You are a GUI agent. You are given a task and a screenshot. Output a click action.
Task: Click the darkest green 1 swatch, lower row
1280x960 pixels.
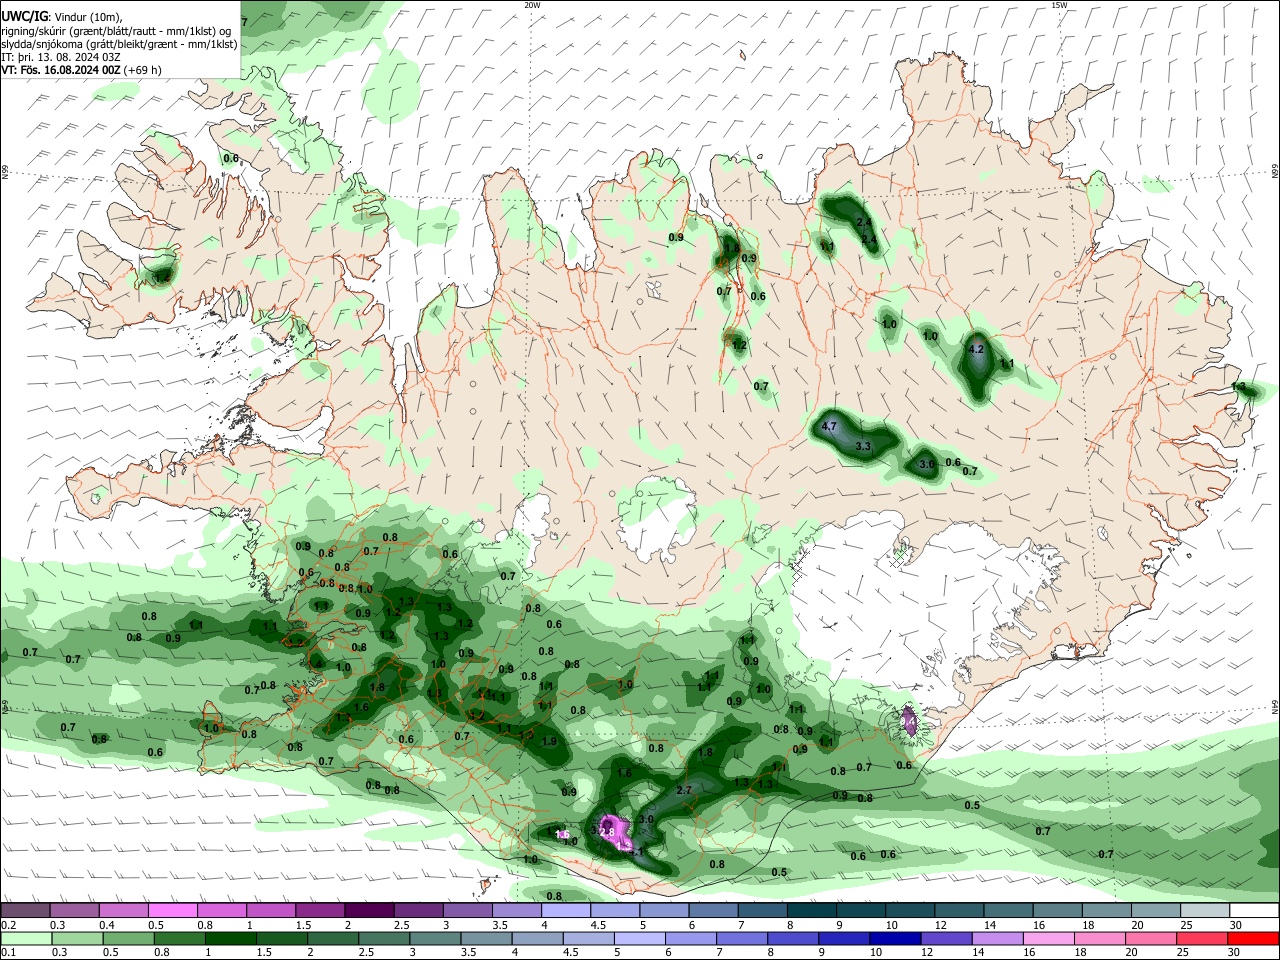point(230,938)
